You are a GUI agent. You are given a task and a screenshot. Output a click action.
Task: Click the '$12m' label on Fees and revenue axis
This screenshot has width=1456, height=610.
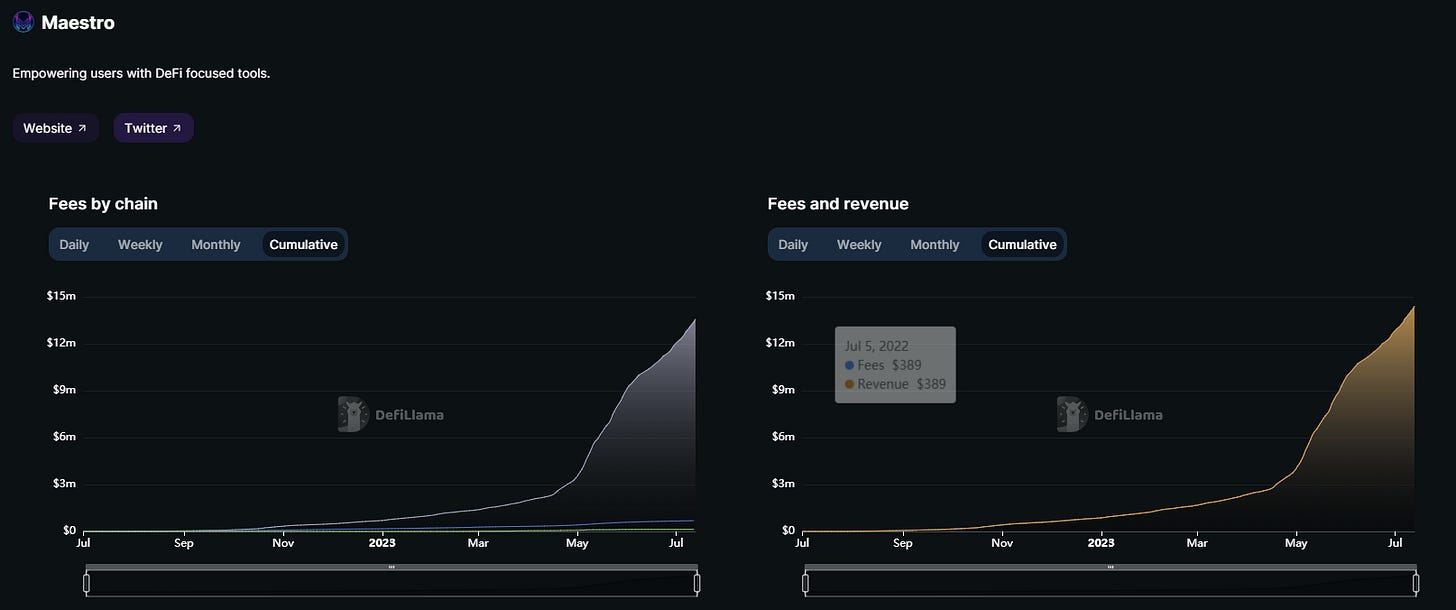click(780, 343)
